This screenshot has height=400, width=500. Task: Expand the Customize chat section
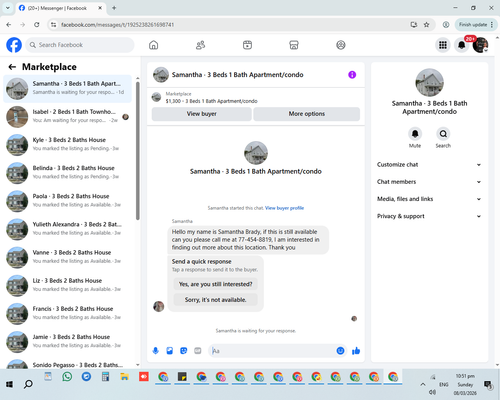[429, 165]
